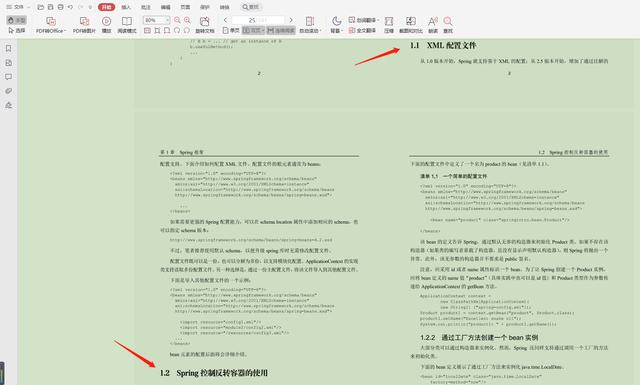Click the heading 1.2.2 通过工厂方法创建一个 bean 实例

pyautogui.click(x=479, y=338)
